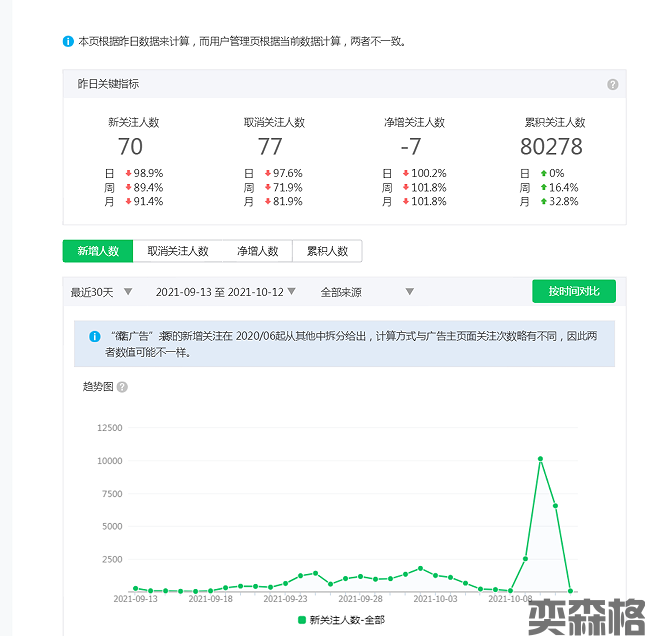This screenshot has width=645, height=636.
Task: Click the 按时间对比 button
Action: [574, 291]
